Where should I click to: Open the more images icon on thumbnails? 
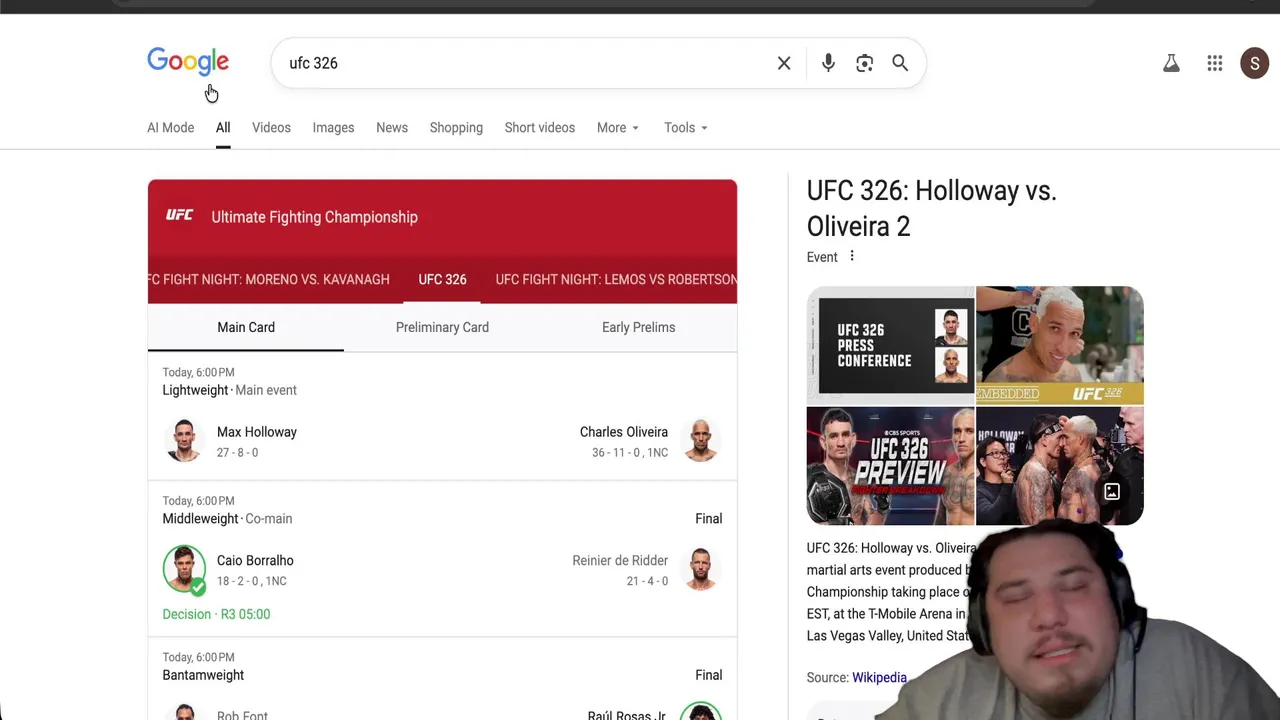click(1112, 492)
